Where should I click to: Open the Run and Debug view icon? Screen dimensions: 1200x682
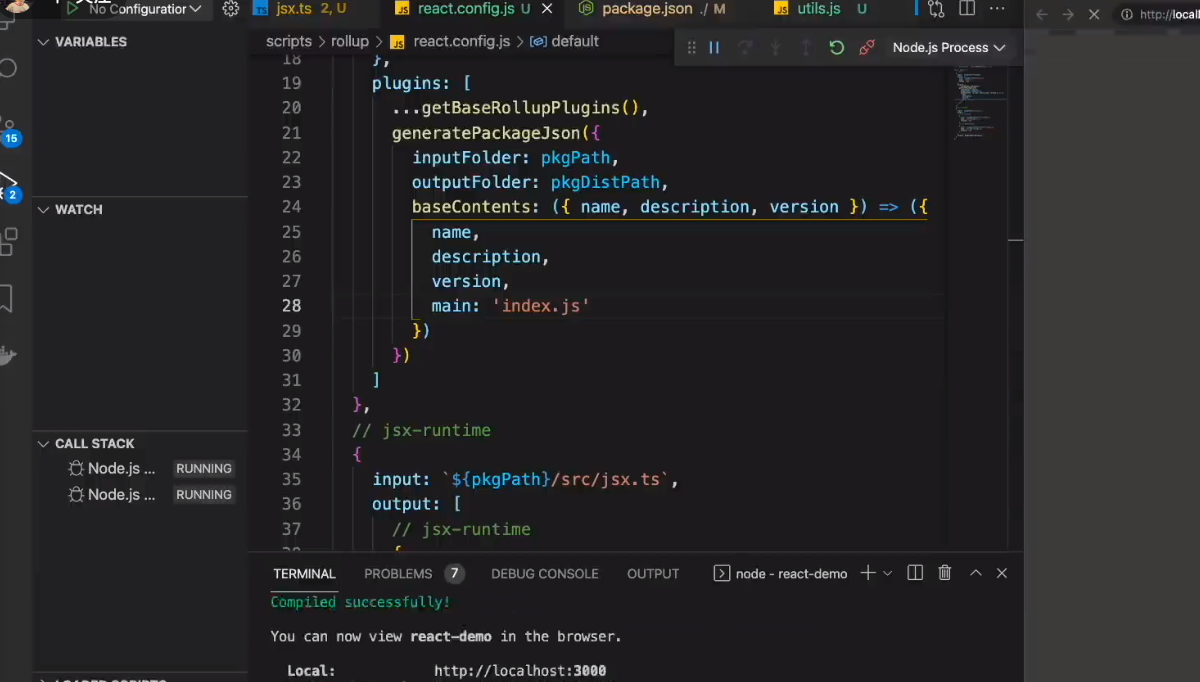pyautogui.click(x=8, y=185)
